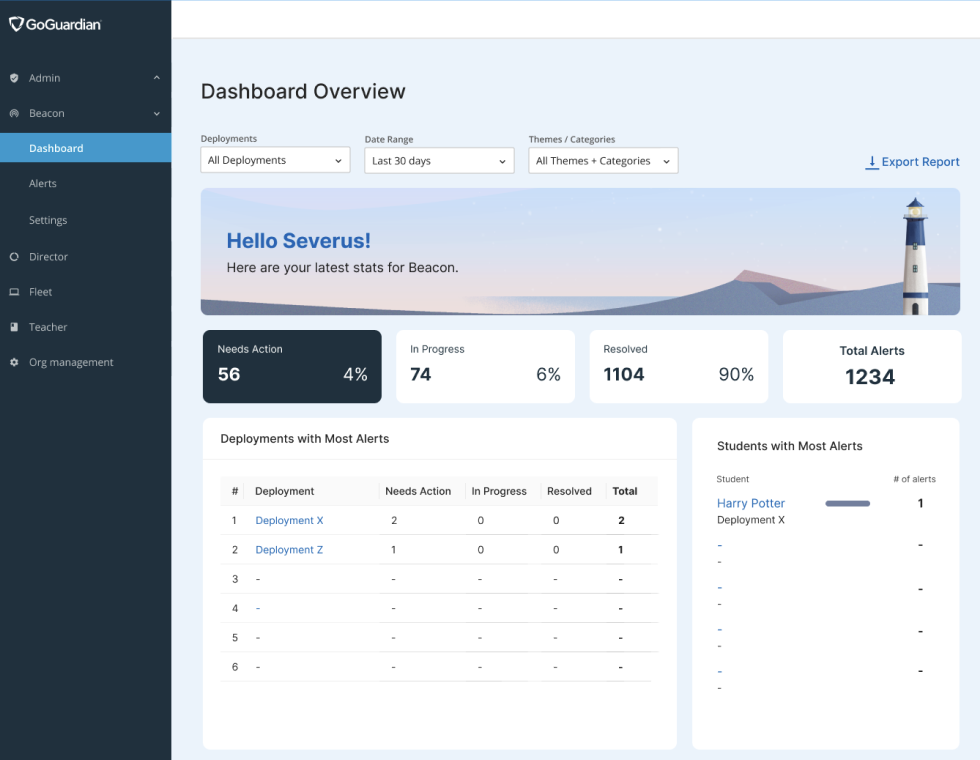Screen dimensions: 980x760
Task: Click the Deployment column header
Action: [284, 491]
